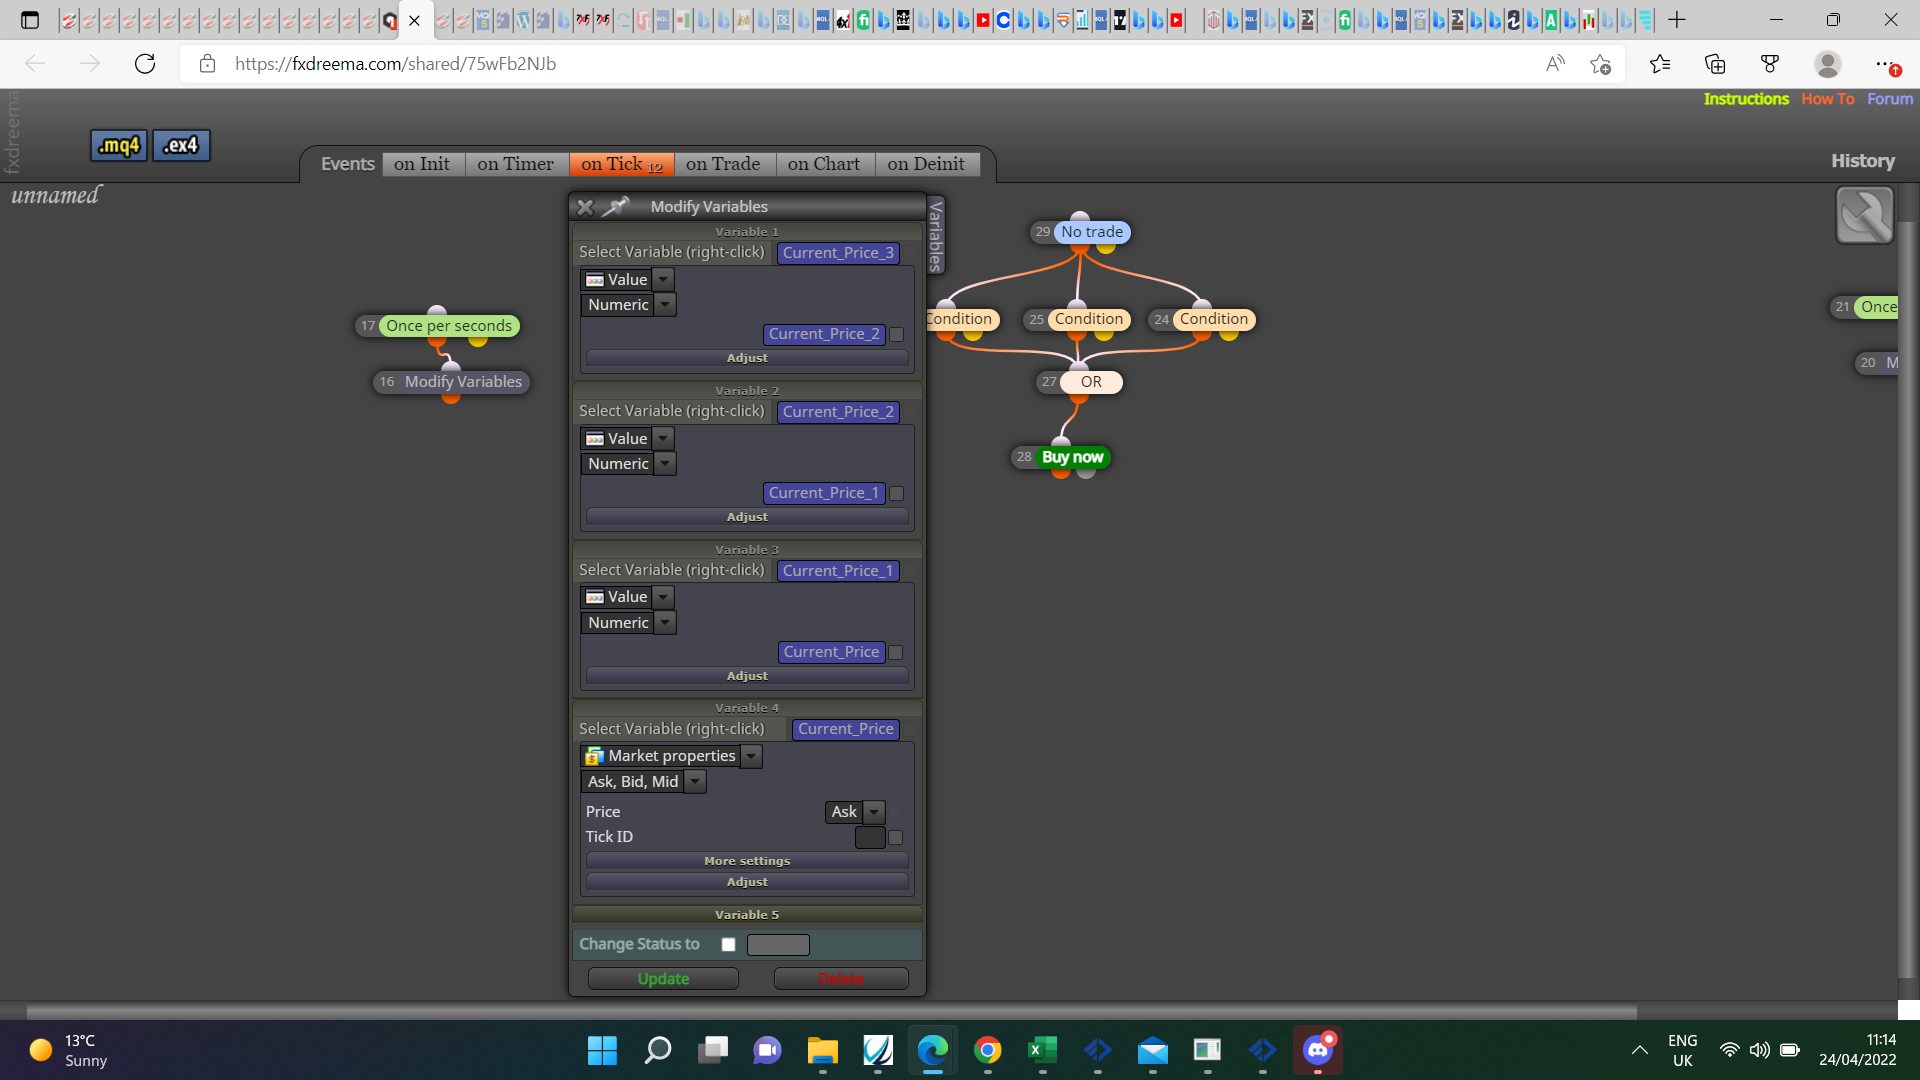Screen dimensions: 1920x1080
Task: Open the Instructions link
Action: click(1746, 99)
